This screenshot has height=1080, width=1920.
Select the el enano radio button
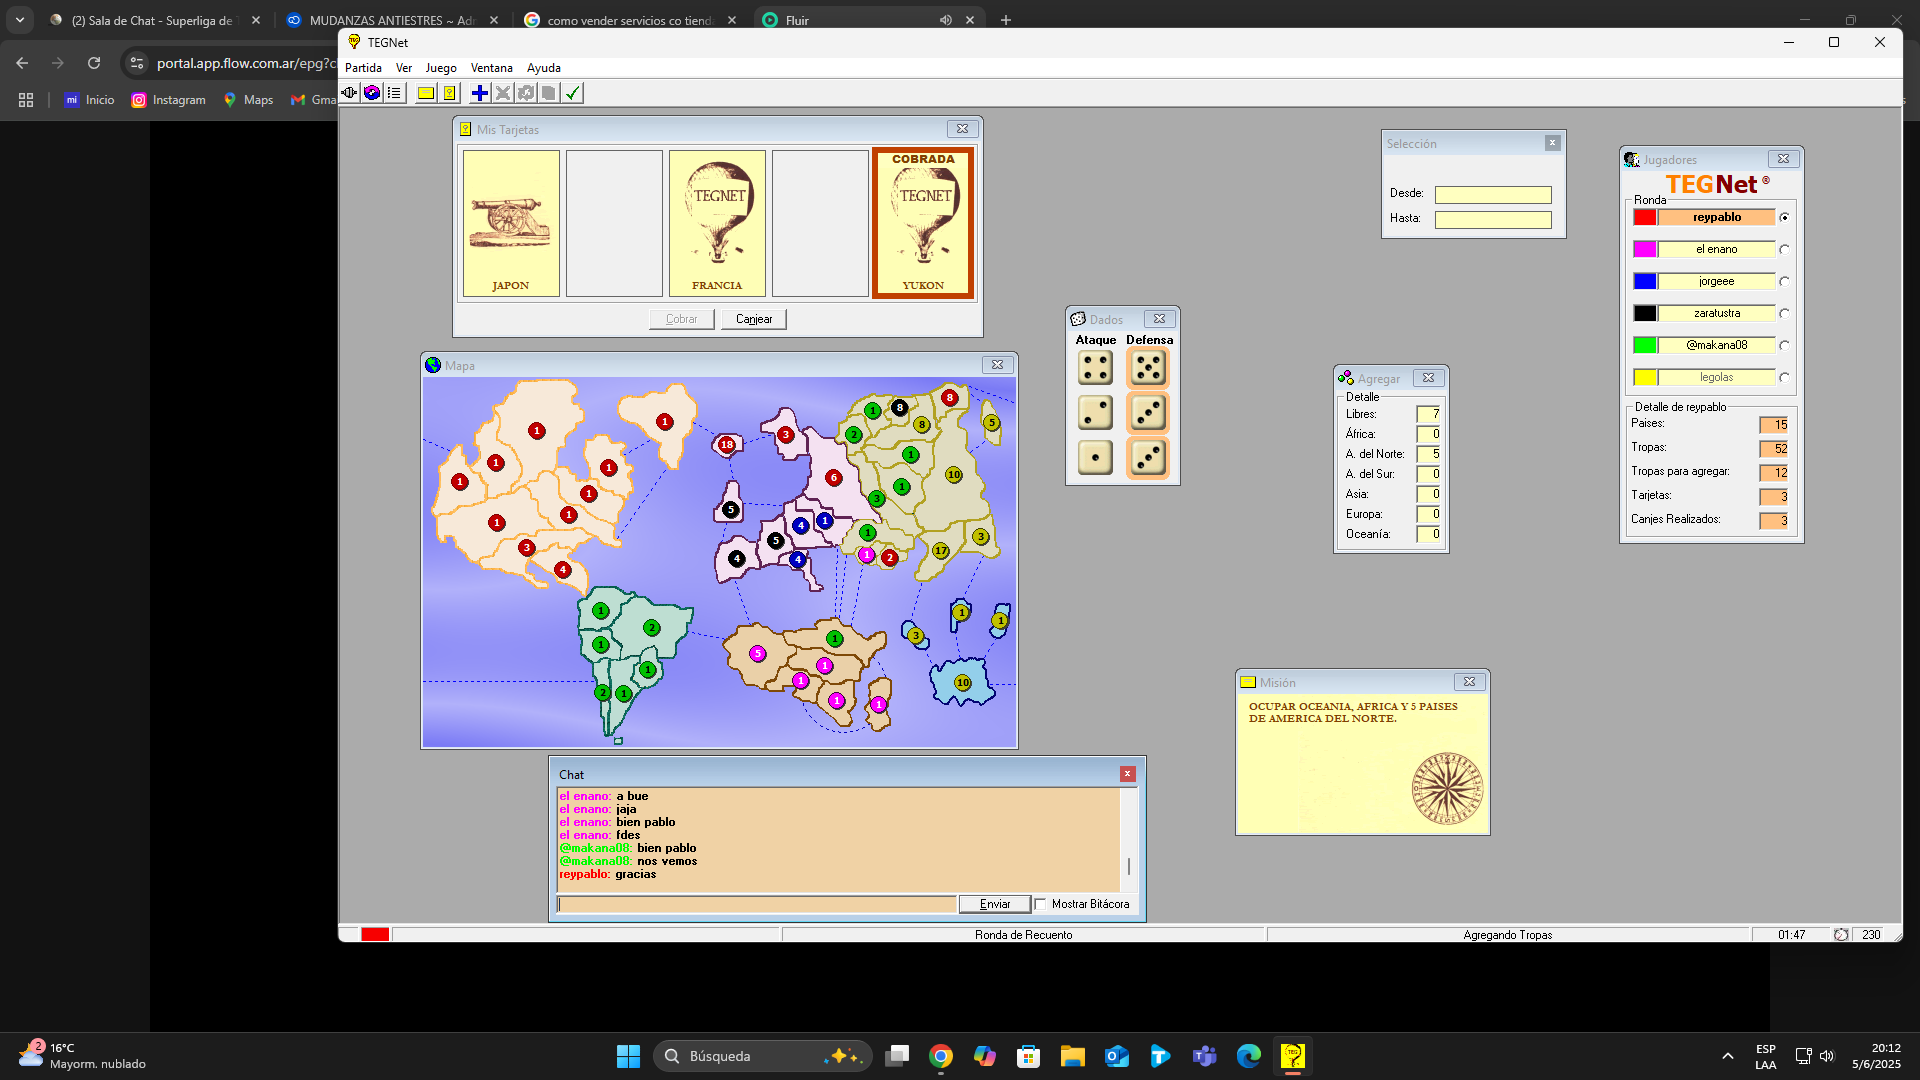coord(1784,249)
